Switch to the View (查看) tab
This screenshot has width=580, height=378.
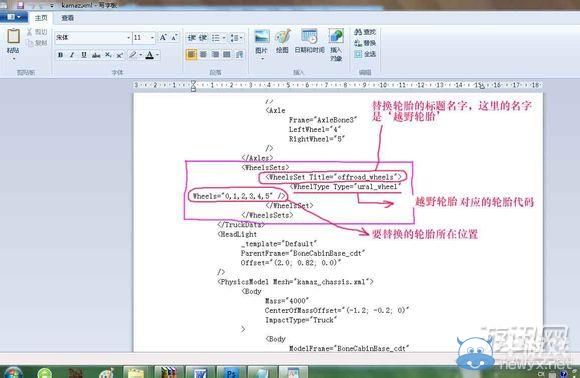(68, 18)
